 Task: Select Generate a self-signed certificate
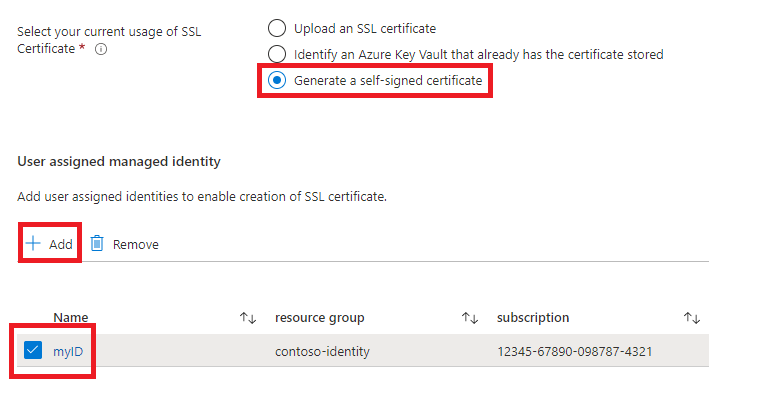[277, 80]
